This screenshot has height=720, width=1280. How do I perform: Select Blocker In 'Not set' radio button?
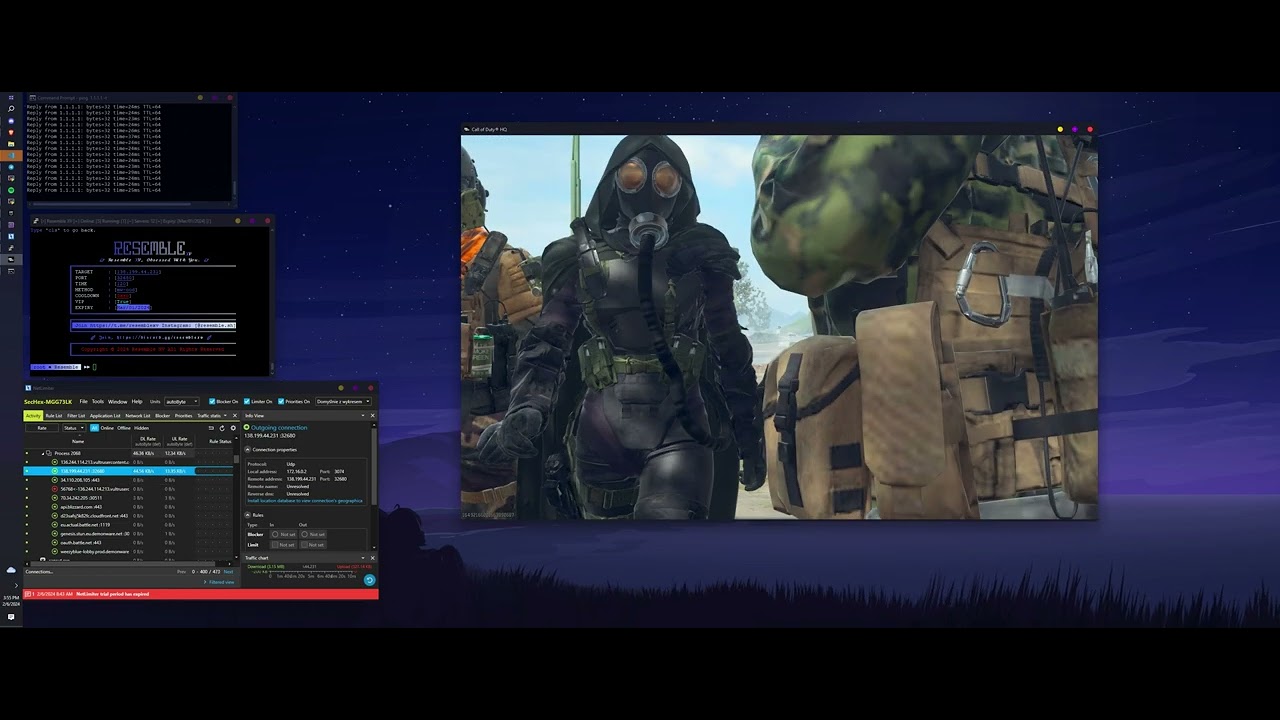[x=275, y=534]
